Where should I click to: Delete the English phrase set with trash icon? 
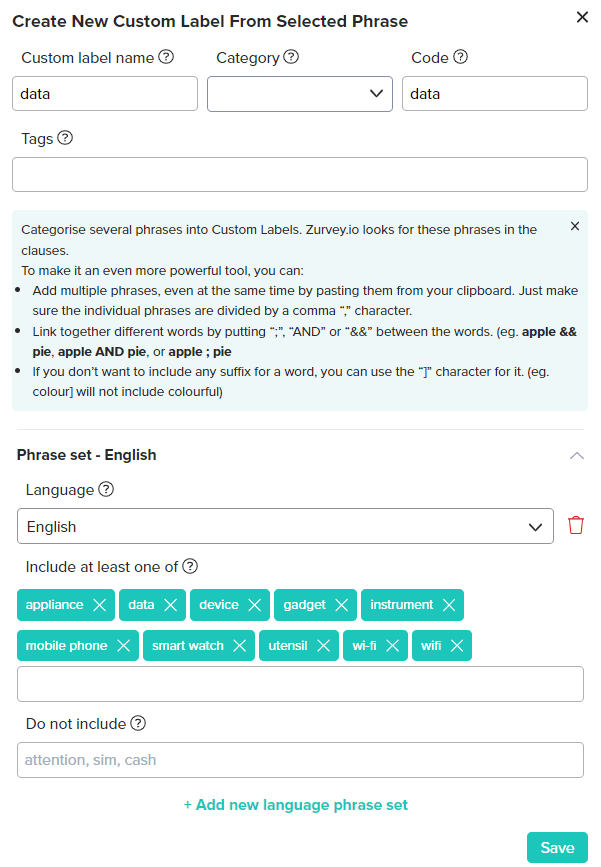pyautogui.click(x=576, y=526)
